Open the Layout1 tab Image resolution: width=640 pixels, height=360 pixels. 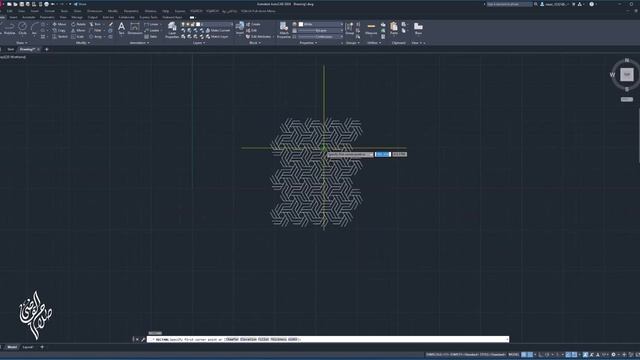(x=27, y=347)
